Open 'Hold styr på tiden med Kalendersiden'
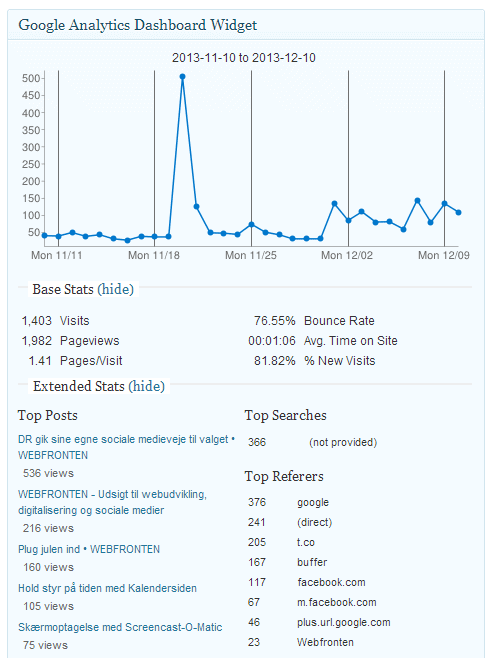This screenshot has width=492, height=658. click(x=107, y=588)
